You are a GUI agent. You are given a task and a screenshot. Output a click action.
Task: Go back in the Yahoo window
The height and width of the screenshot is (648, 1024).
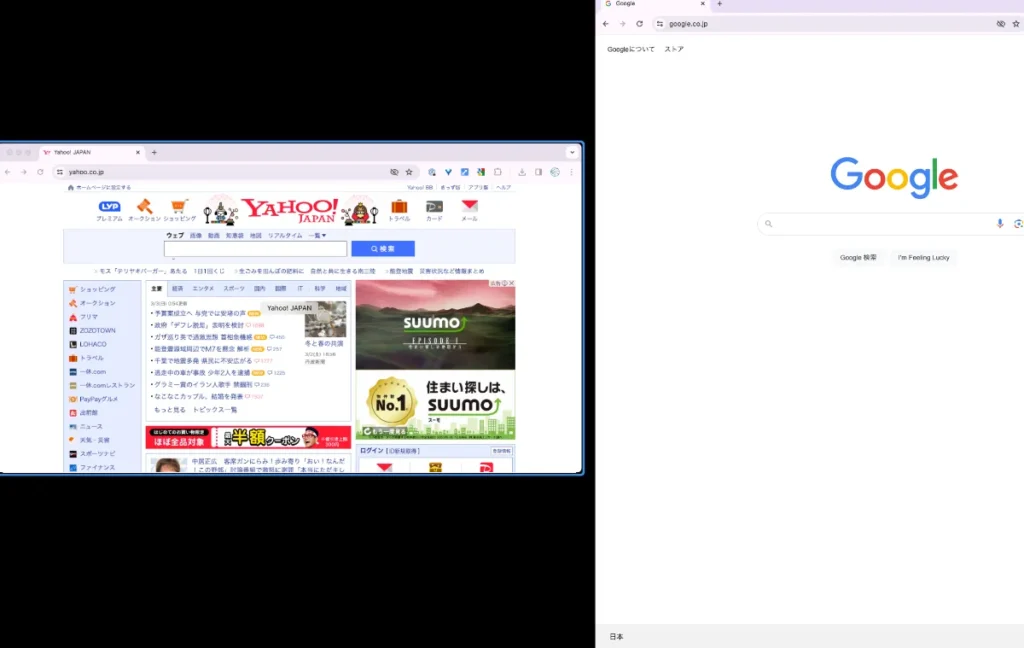tap(8, 172)
